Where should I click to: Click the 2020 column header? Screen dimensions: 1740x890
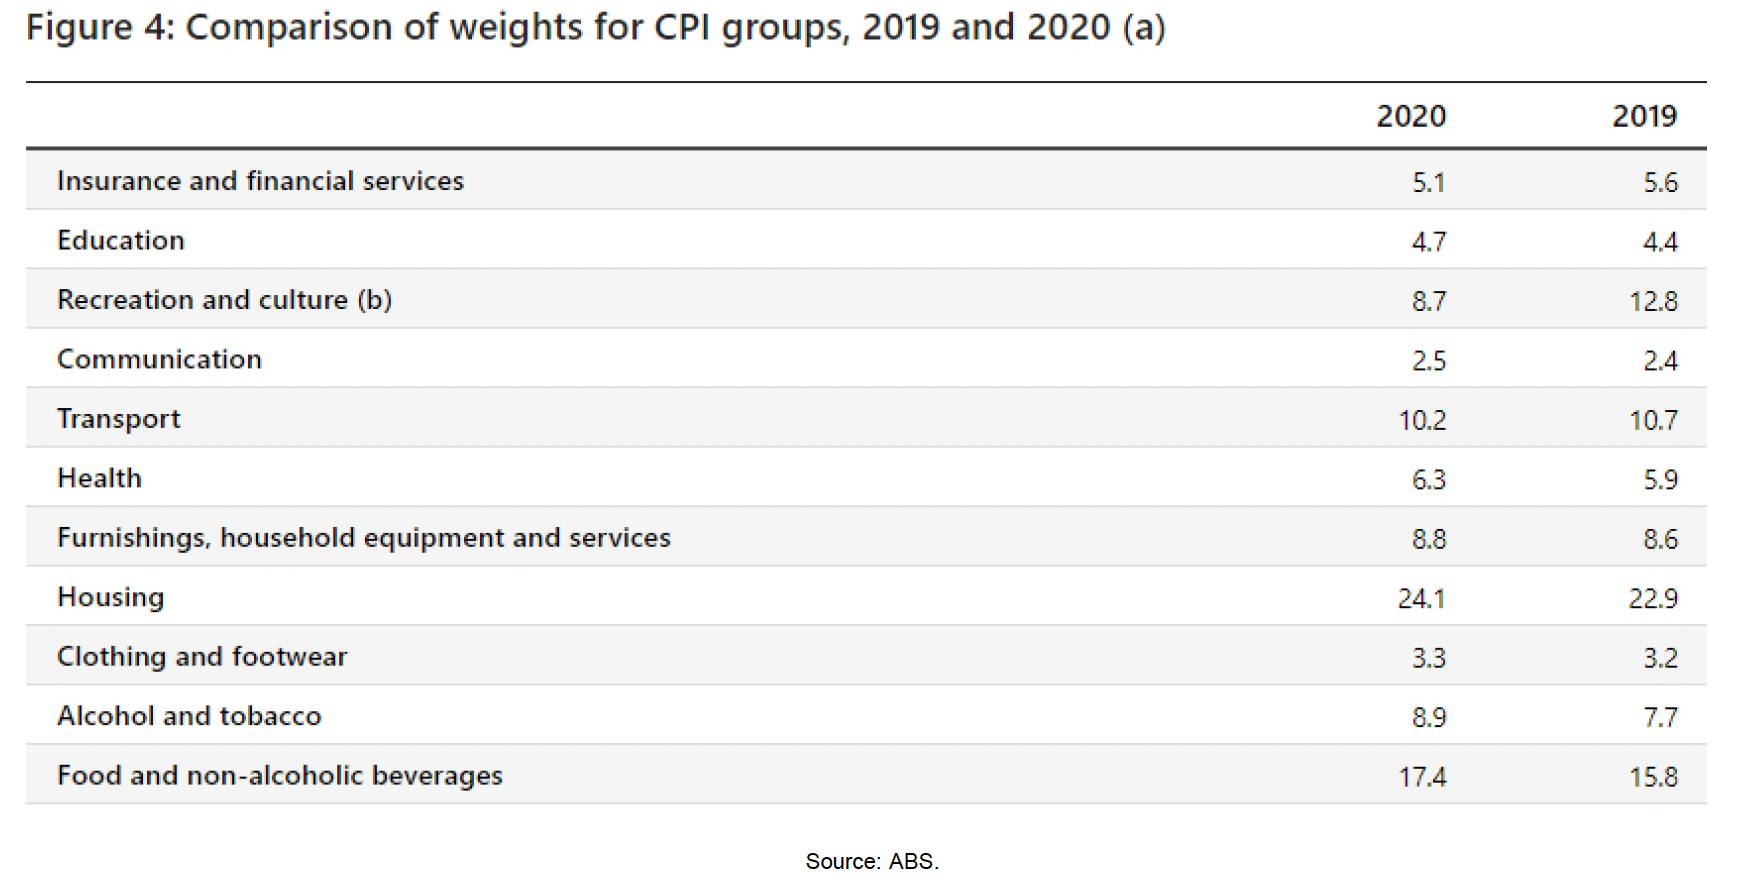(x=1410, y=117)
